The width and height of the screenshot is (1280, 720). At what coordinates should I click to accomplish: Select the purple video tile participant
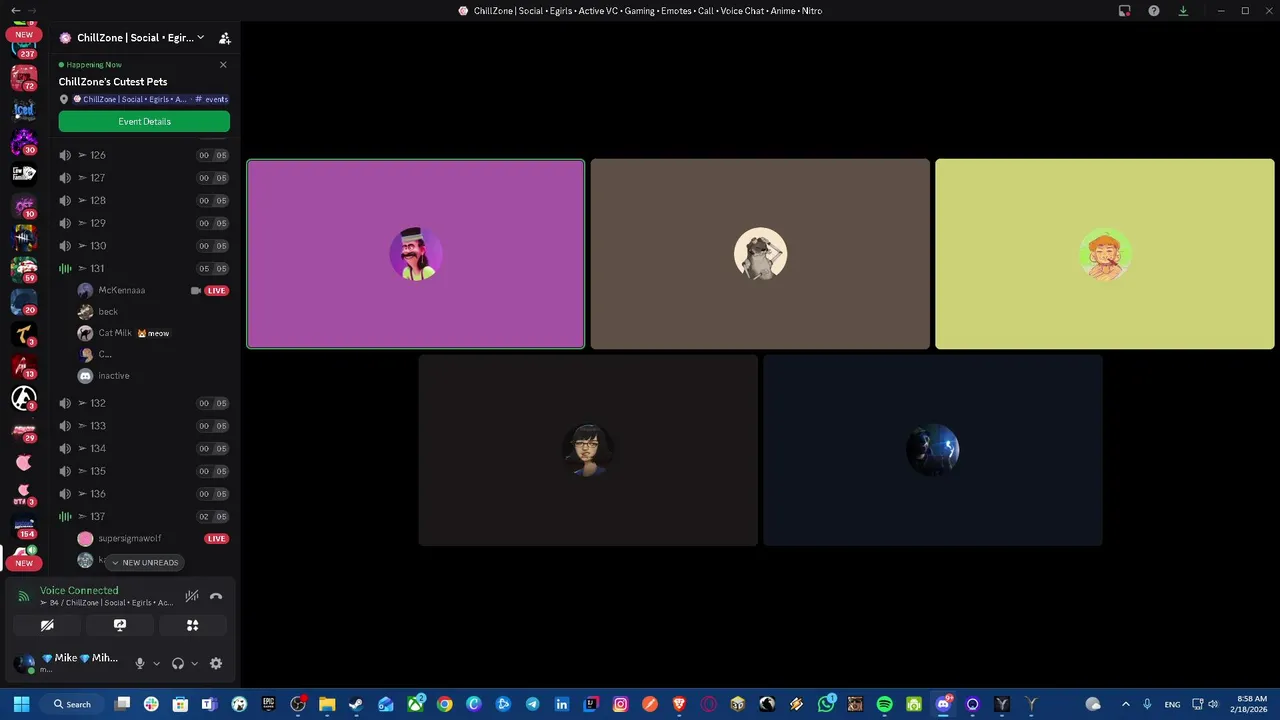point(416,254)
